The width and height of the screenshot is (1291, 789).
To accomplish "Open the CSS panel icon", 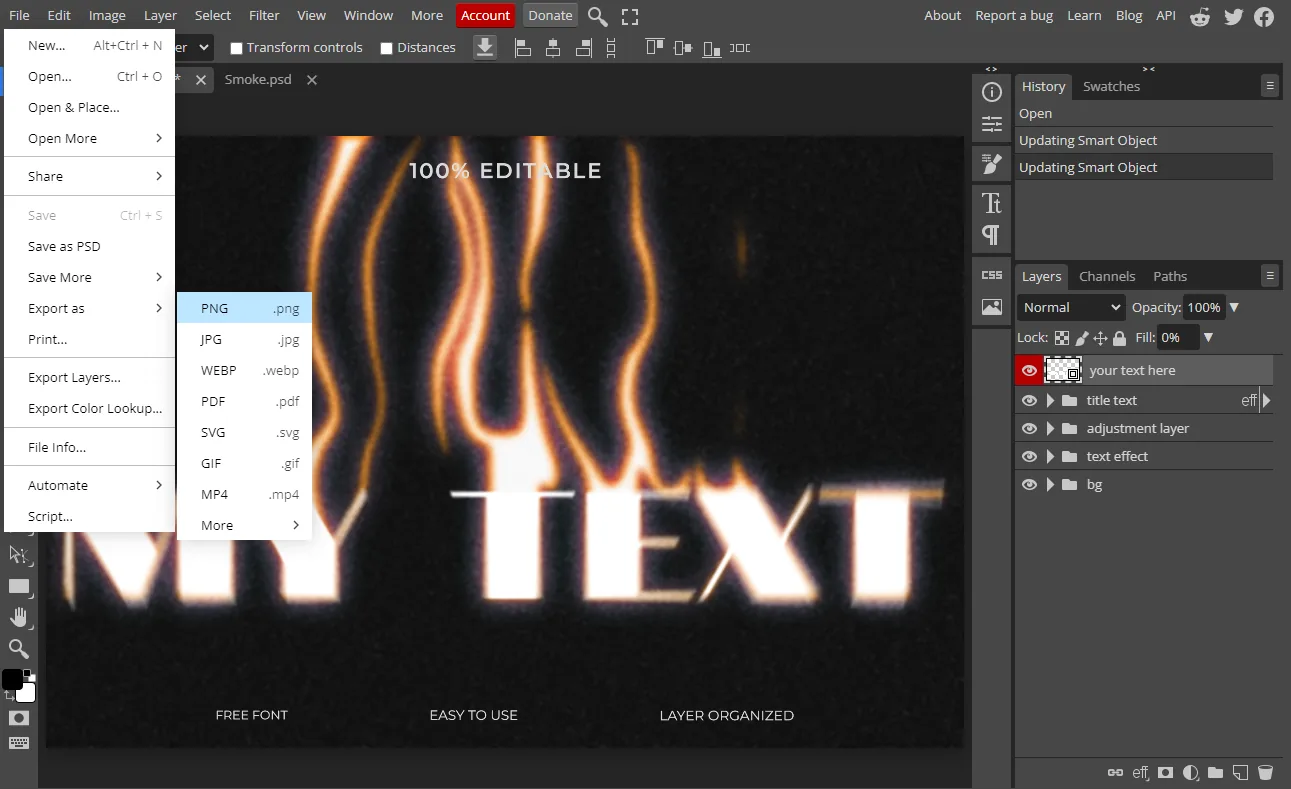I will [x=992, y=275].
